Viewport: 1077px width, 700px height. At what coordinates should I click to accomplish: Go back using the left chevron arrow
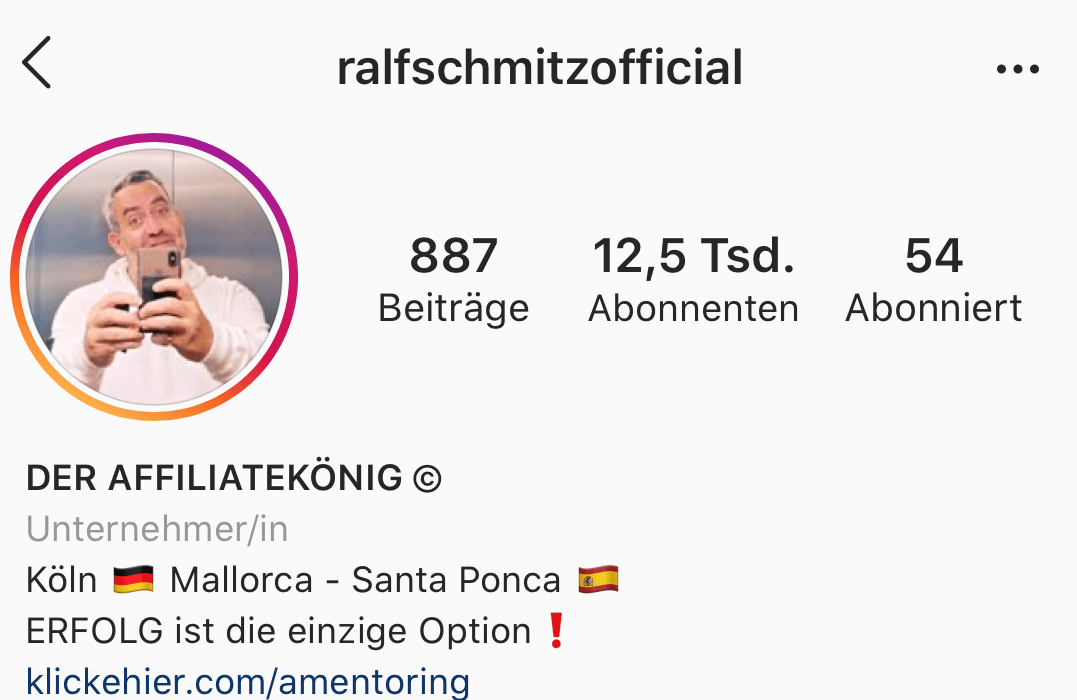pyautogui.click(x=36, y=63)
